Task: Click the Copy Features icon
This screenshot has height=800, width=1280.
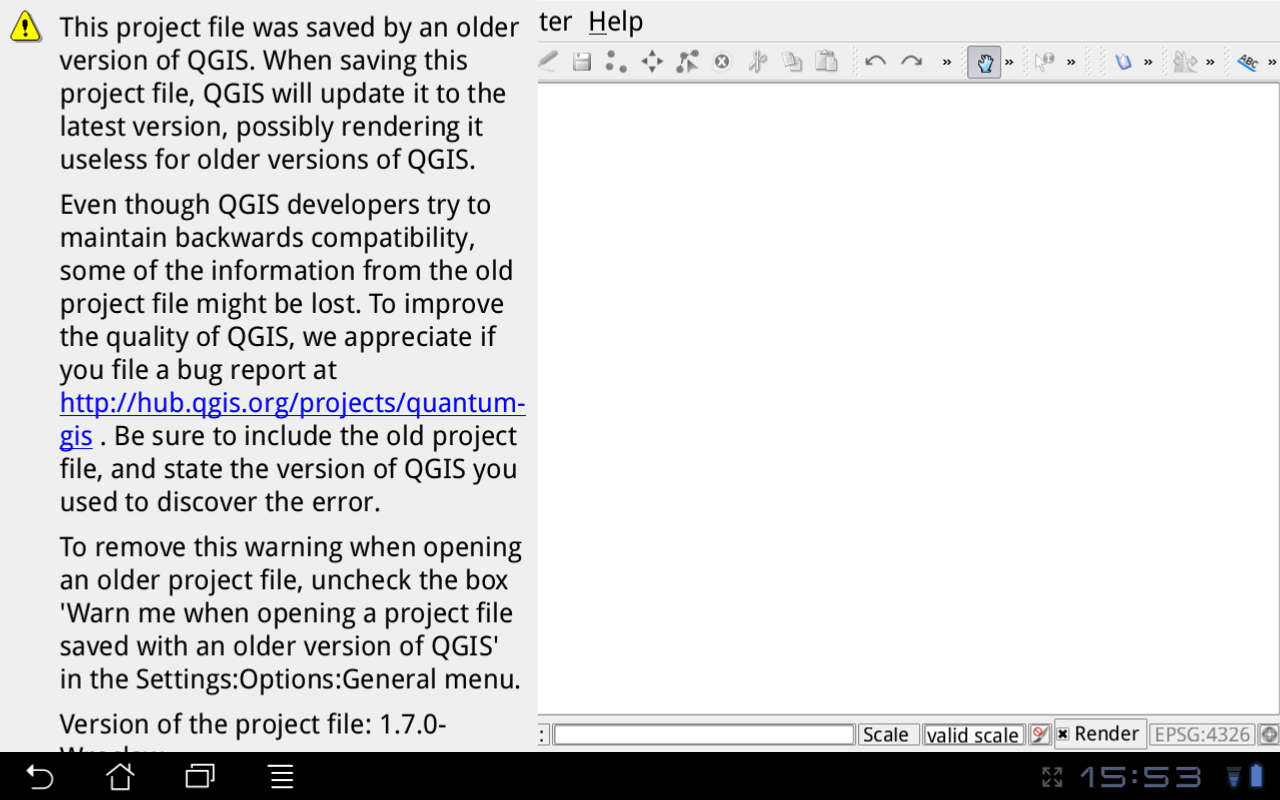Action: [792, 62]
